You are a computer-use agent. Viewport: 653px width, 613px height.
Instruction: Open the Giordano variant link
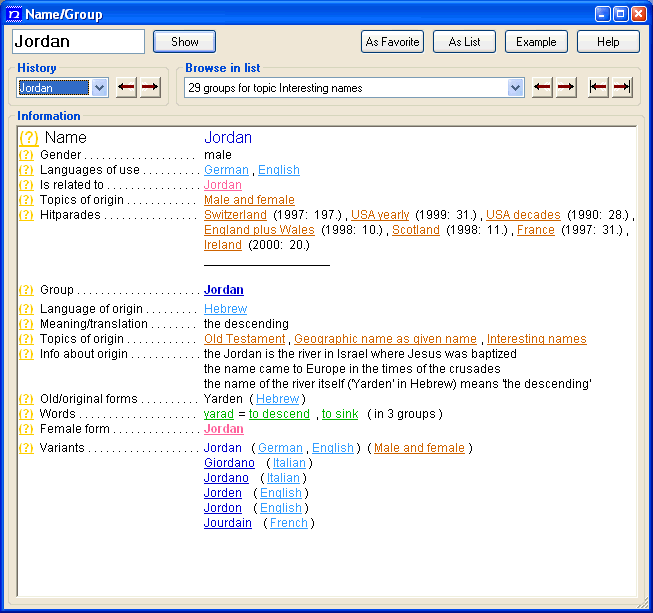[229, 463]
